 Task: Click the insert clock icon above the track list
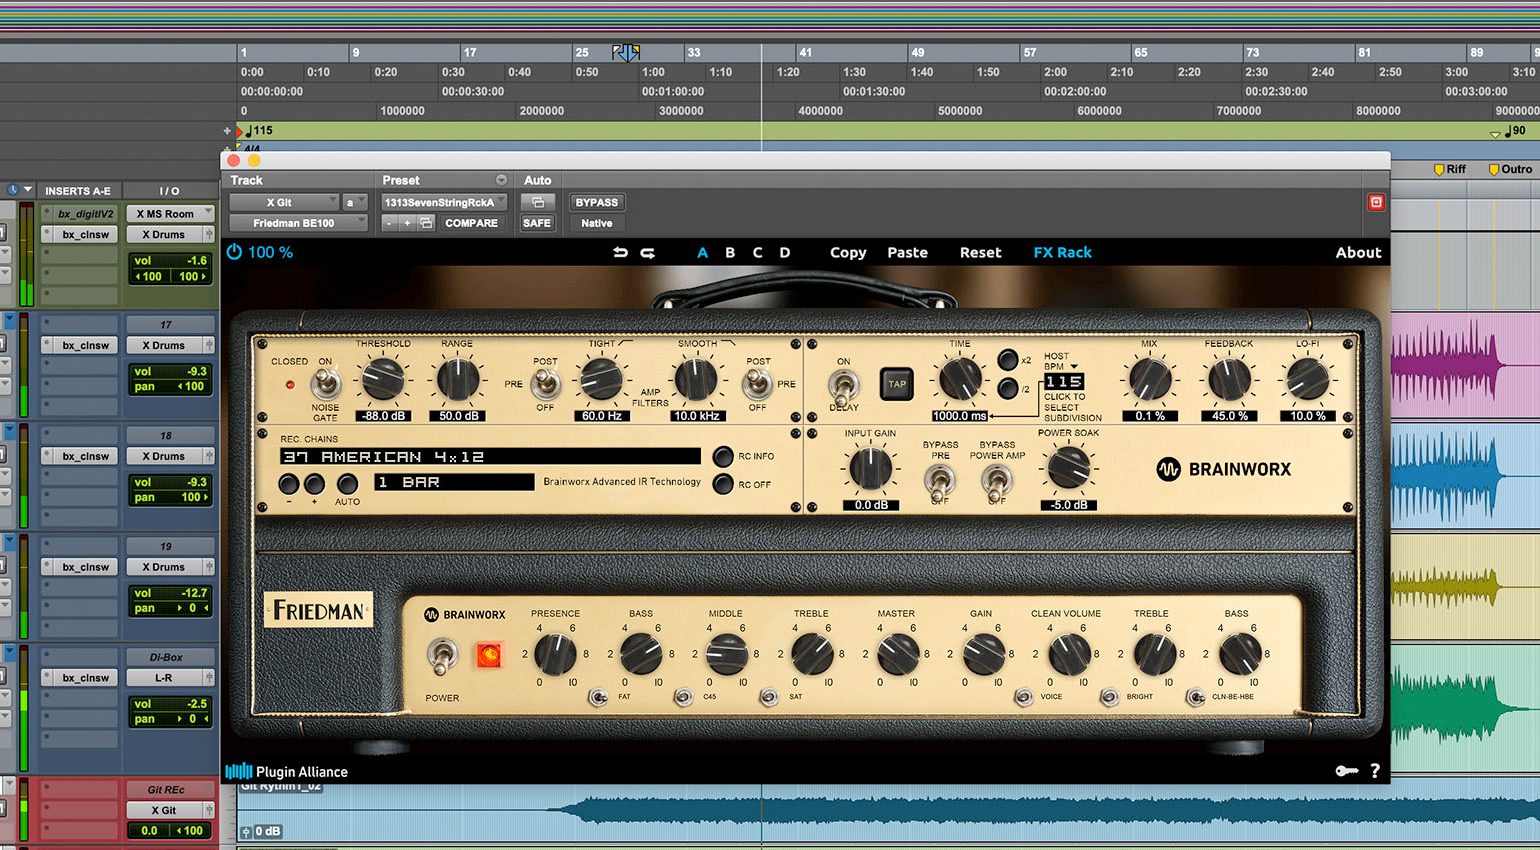[x=13, y=190]
